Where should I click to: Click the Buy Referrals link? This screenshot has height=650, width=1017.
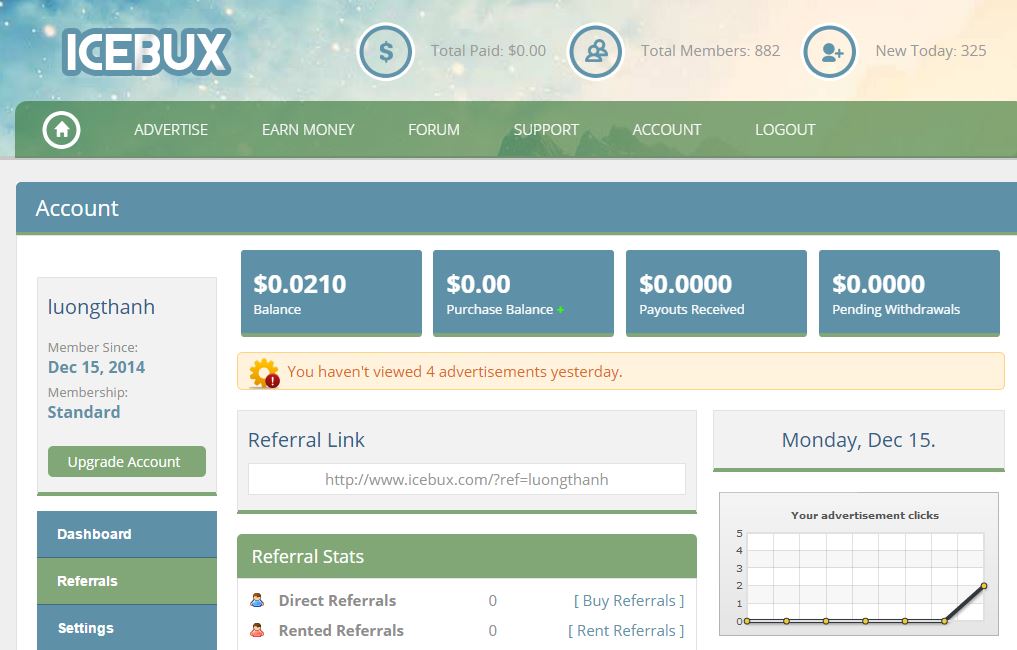pyautogui.click(x=628, y=601)
